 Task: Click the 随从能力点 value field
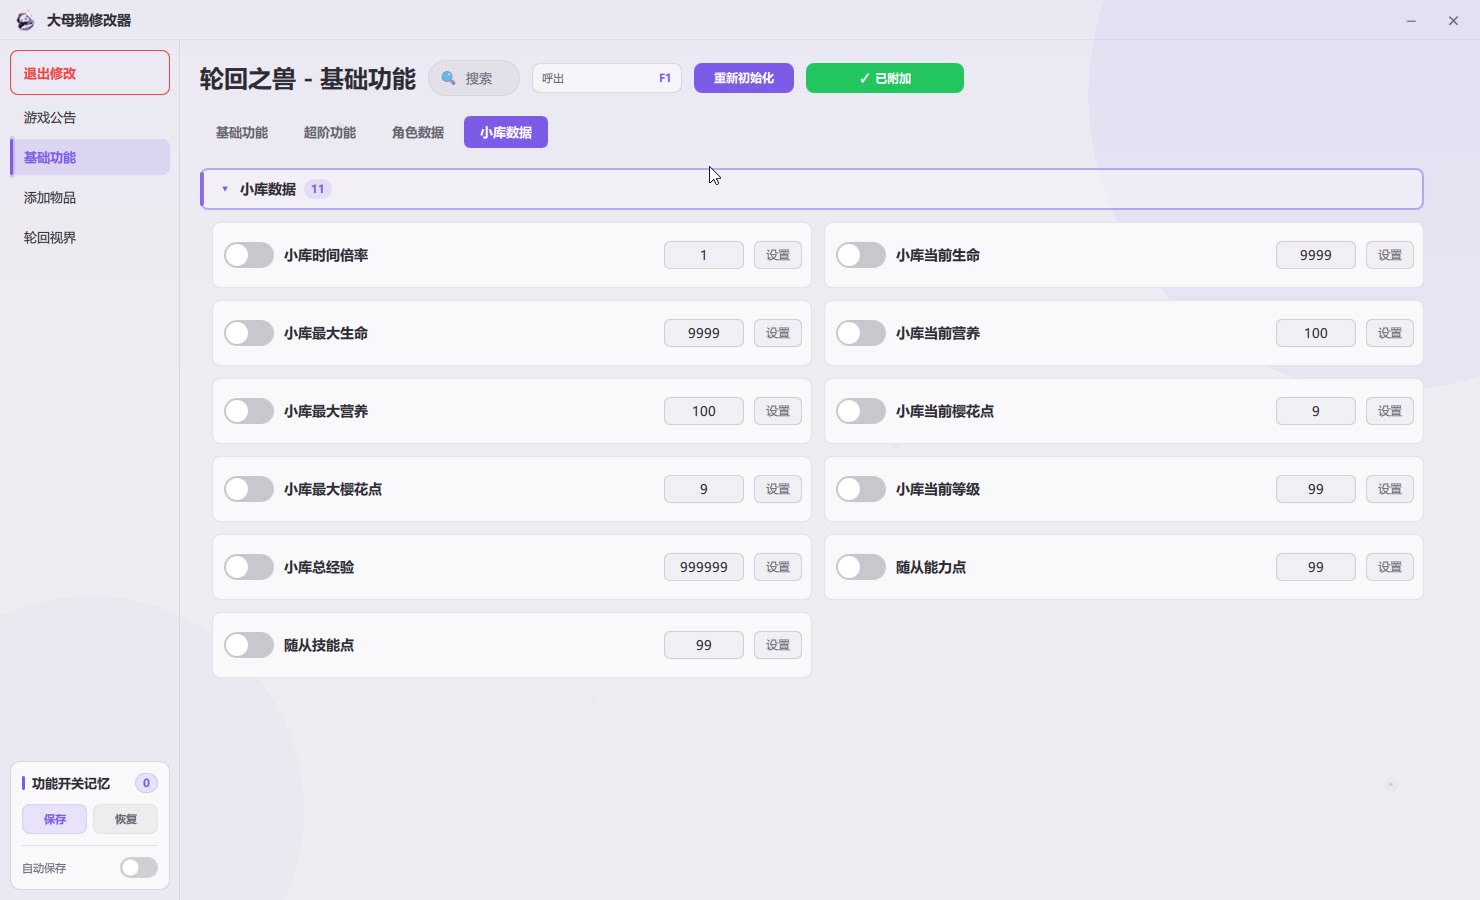[1316, 567]
